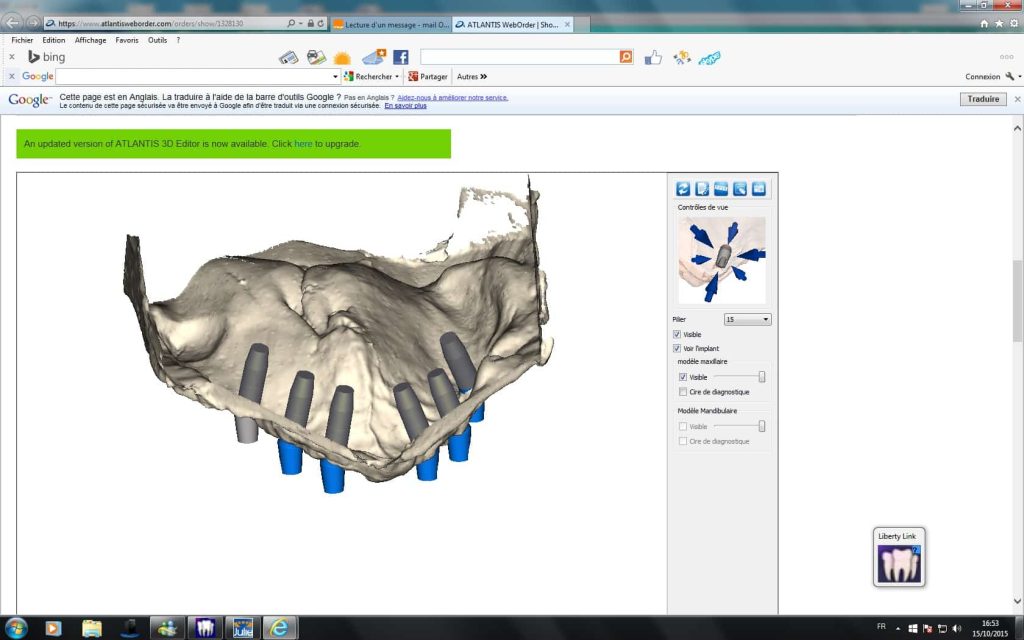Click the Bing search magnifier button
The image size is (1024, 640).
626,57
